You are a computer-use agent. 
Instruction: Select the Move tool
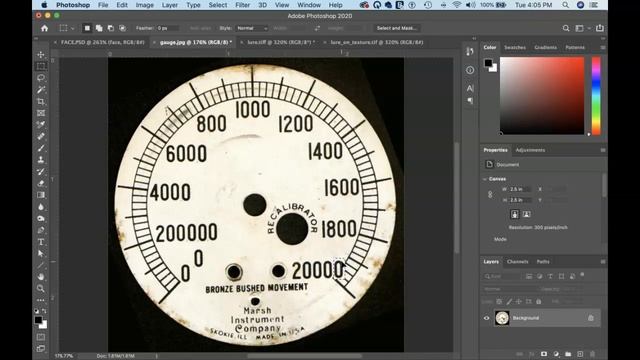tap(41, 55)
